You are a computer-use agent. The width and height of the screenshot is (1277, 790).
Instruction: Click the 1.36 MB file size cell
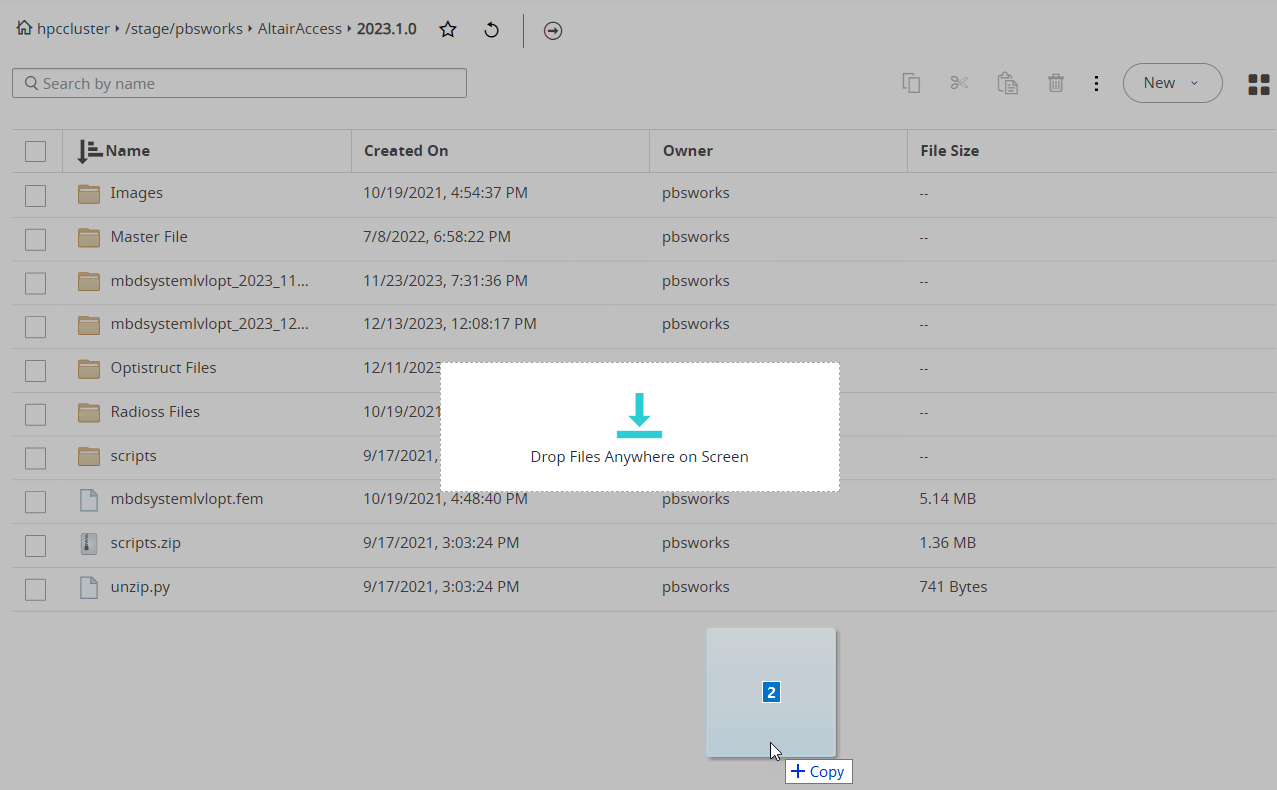947,543
